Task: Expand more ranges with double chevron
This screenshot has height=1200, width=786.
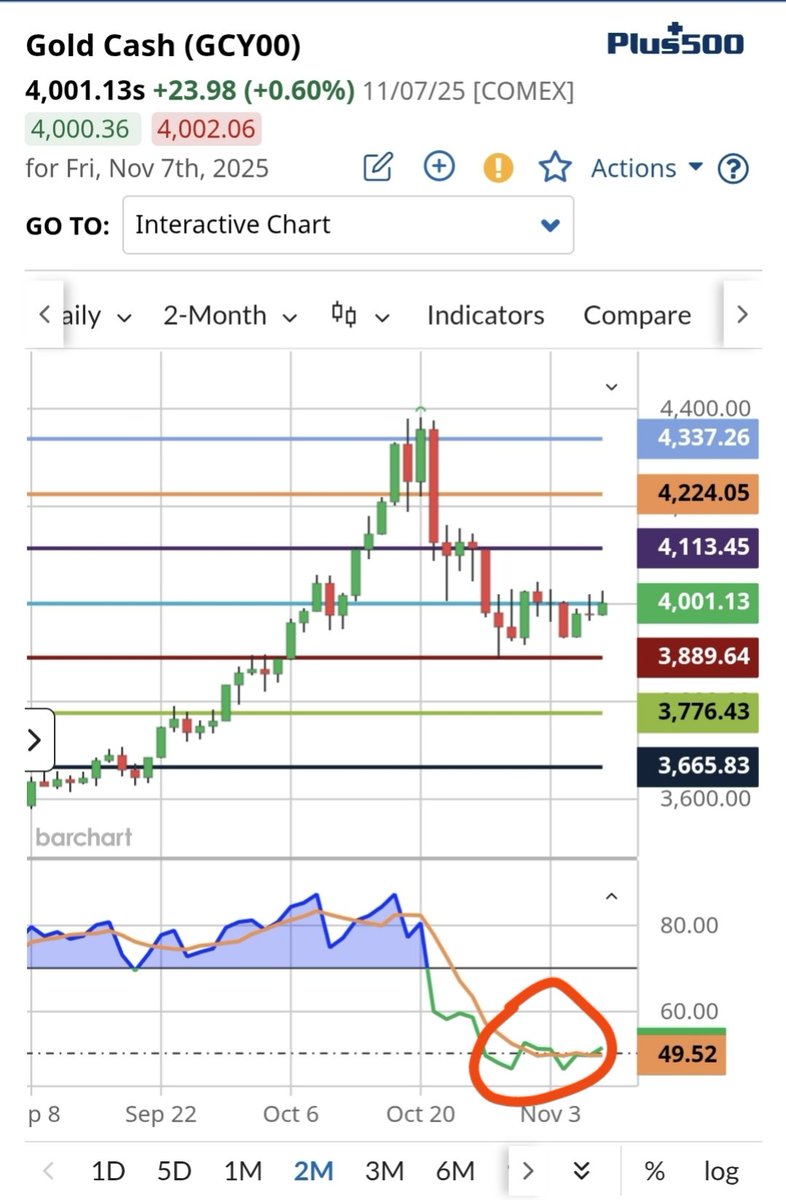Action: [582, 1171]
